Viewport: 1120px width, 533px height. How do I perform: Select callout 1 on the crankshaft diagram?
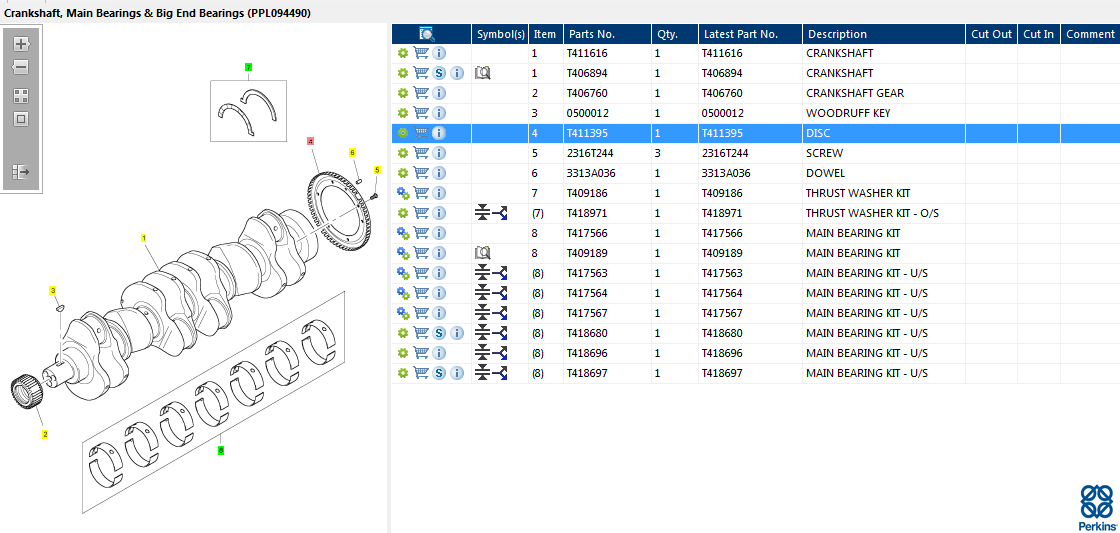[144, 237]
